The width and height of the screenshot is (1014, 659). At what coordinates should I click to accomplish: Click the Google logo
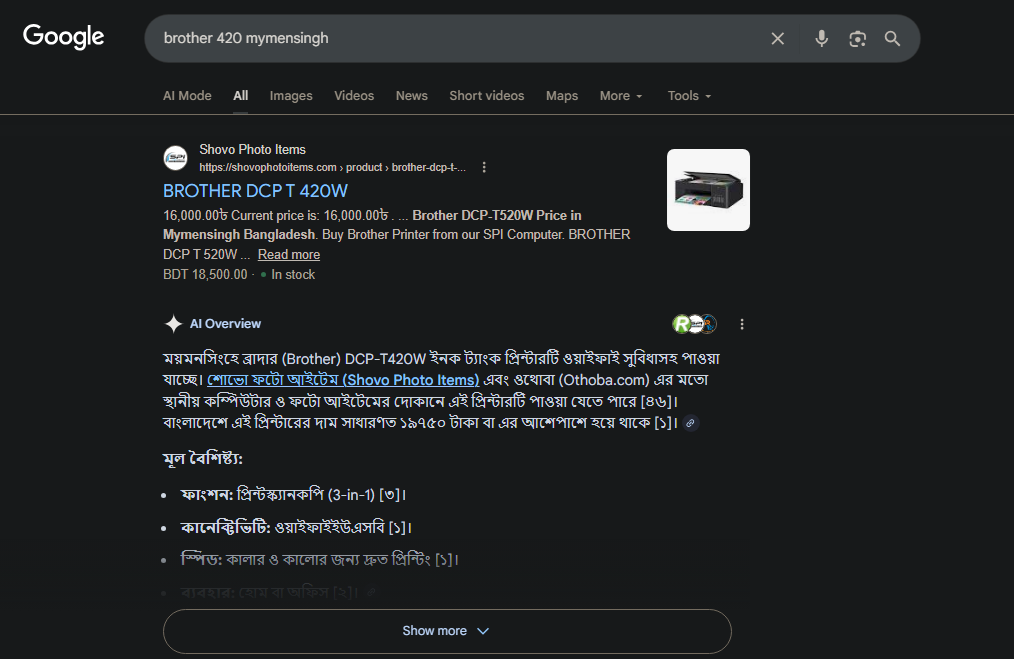point(64,37)
